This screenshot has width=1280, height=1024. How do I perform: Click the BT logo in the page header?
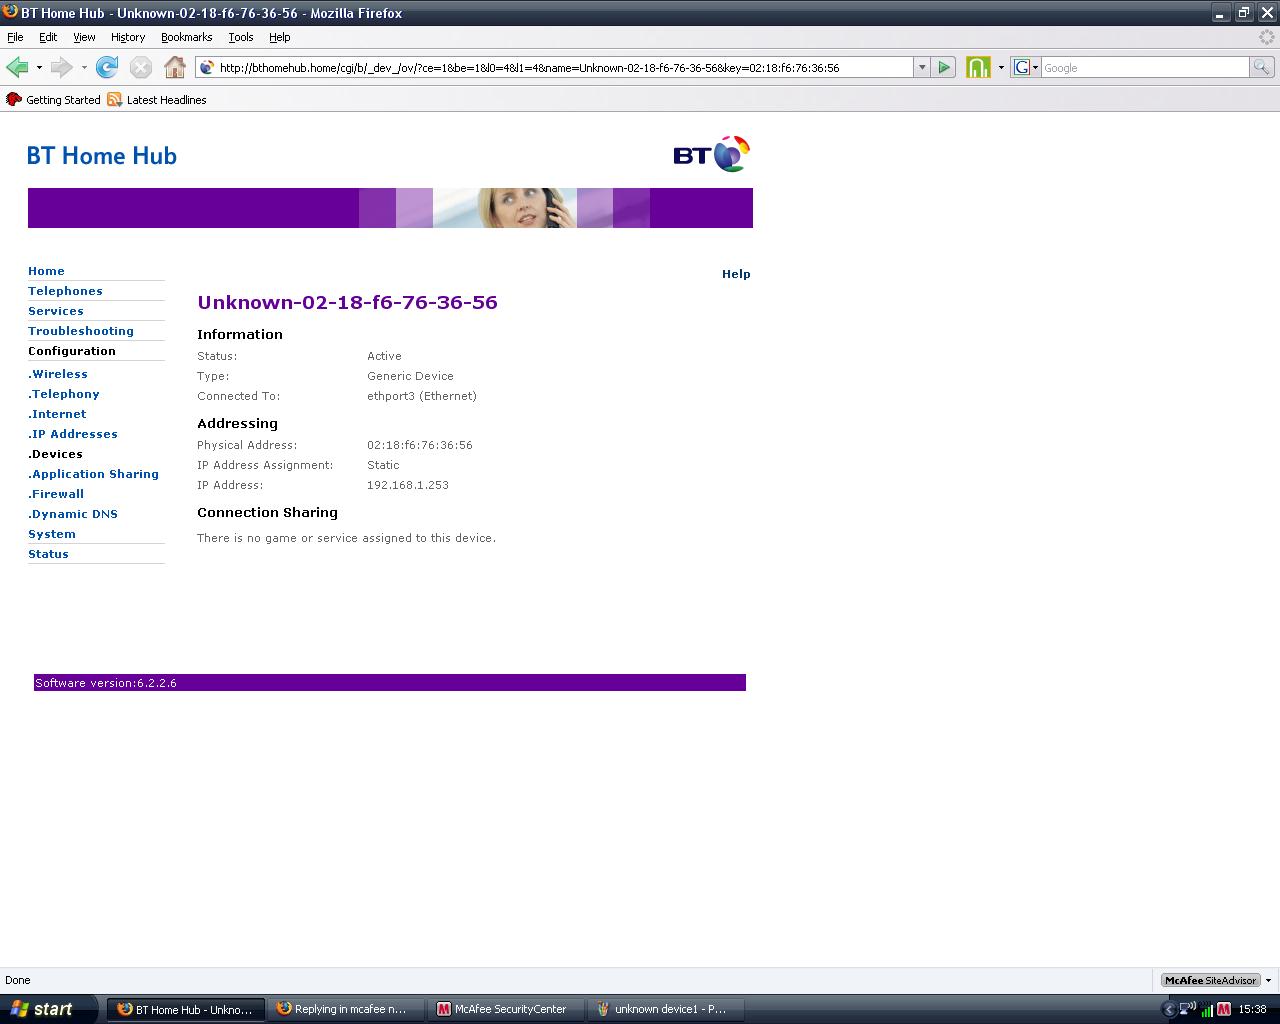click(711, 154)
